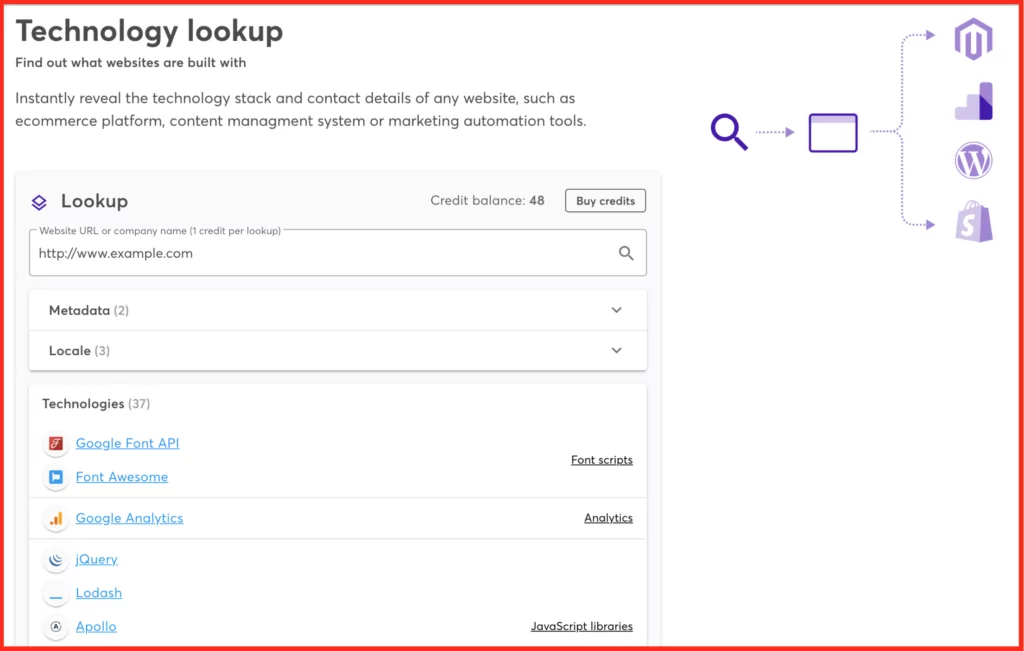Click the Shopify bag logo in the illustration

[974, 222]
